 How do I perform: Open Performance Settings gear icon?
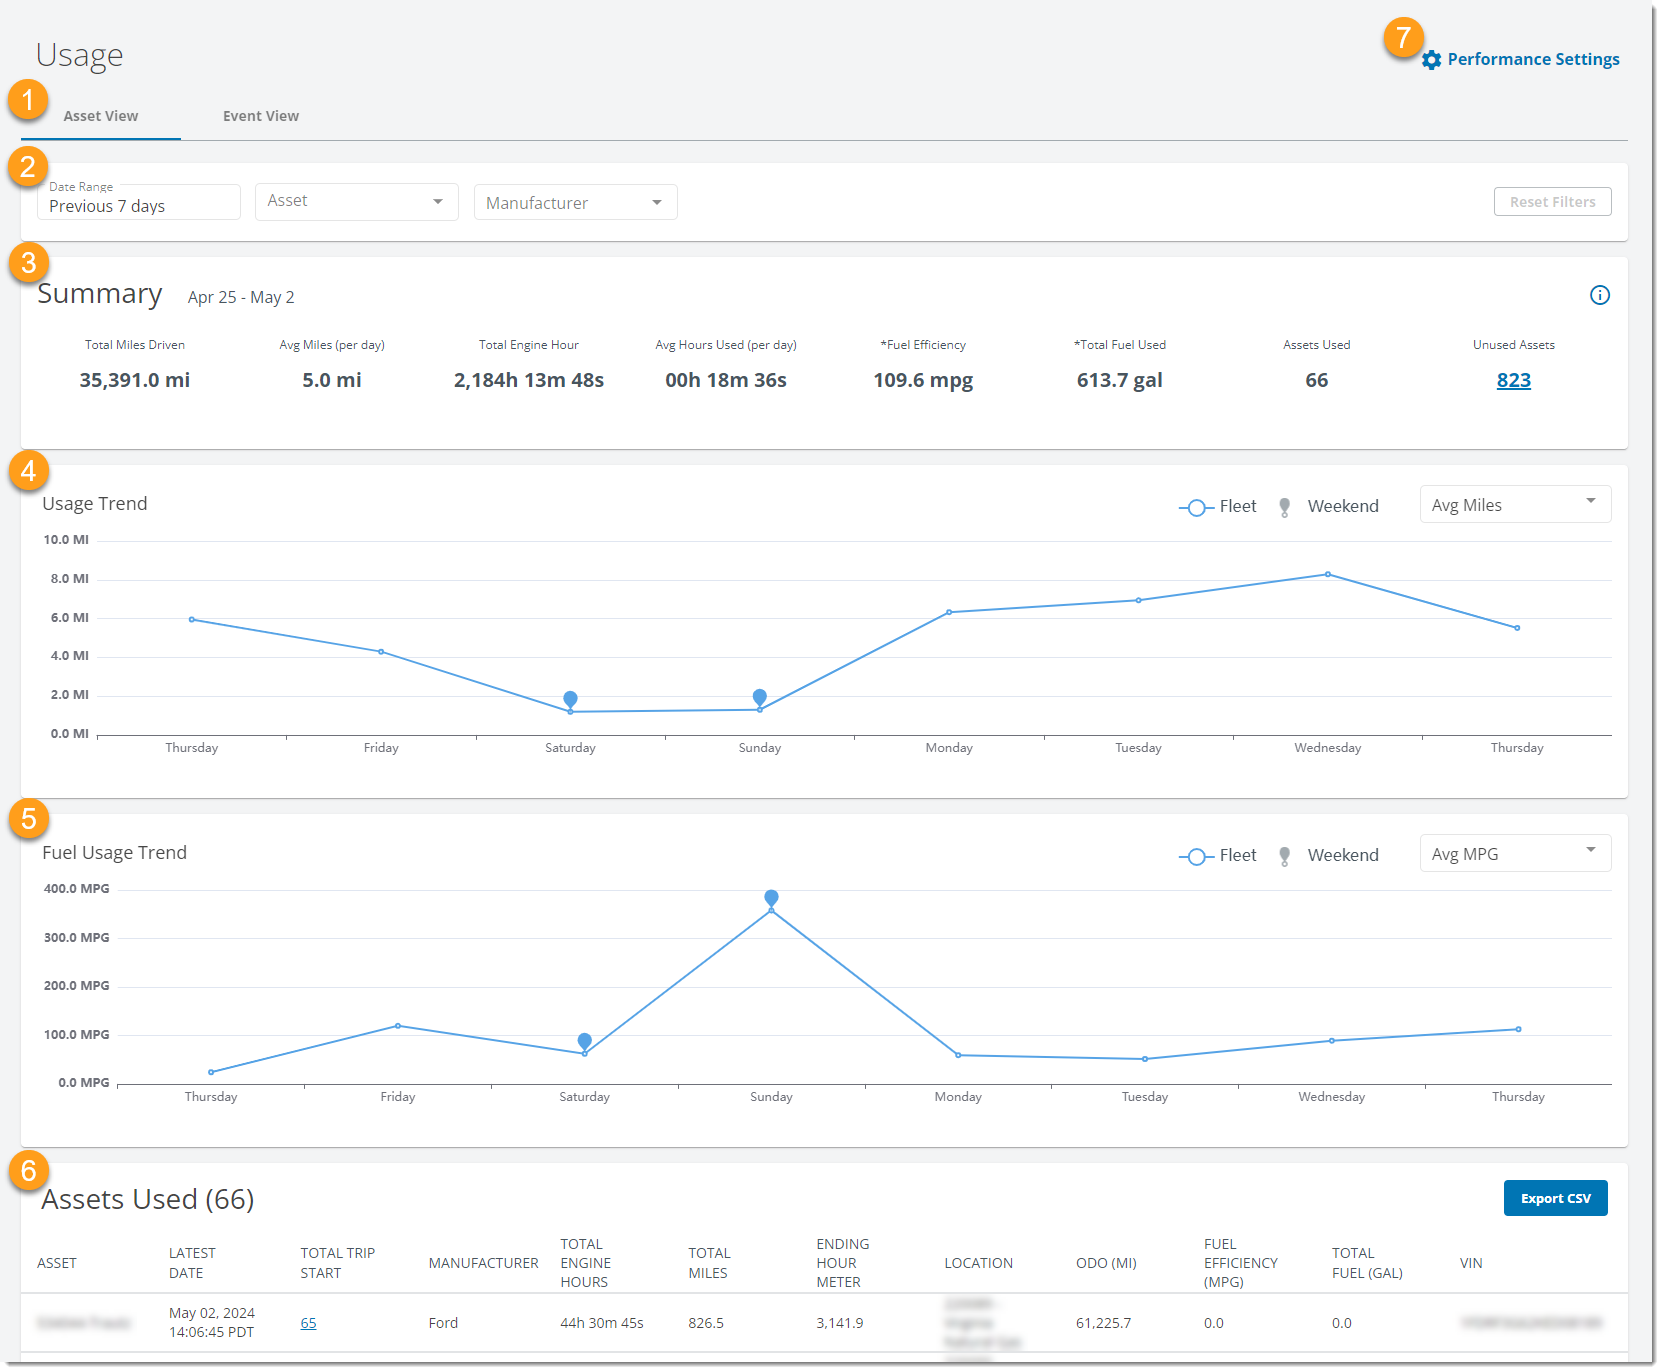pyautogui.click(x=1431, y=60)
